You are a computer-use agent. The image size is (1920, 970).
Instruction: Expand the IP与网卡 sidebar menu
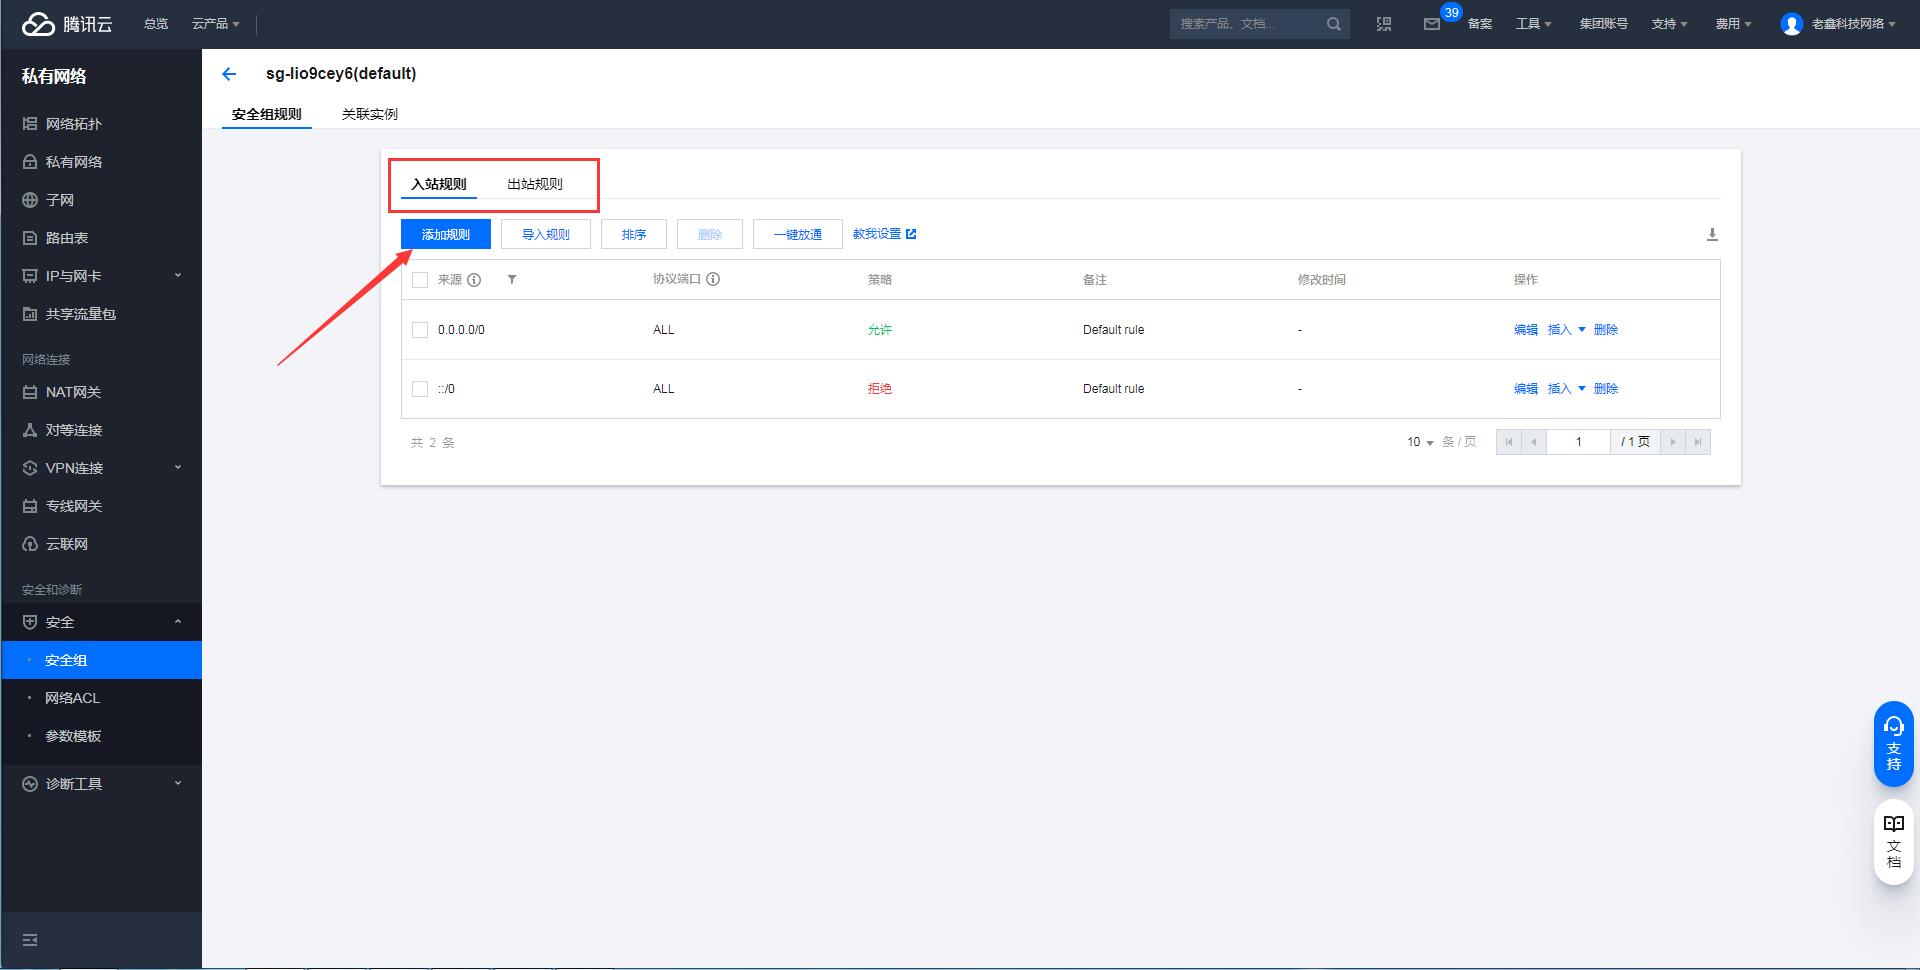100,276
